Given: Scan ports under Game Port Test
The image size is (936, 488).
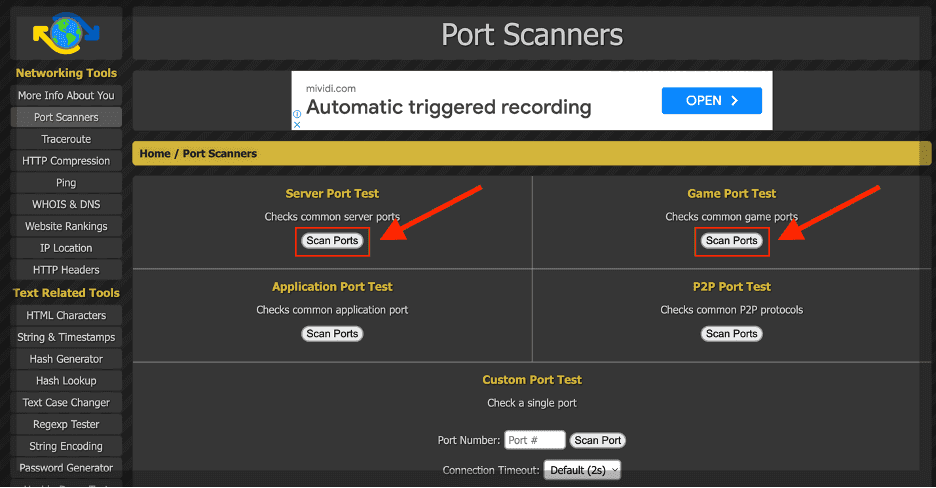Looking at the screenshot, I should (x=731, y=240).
